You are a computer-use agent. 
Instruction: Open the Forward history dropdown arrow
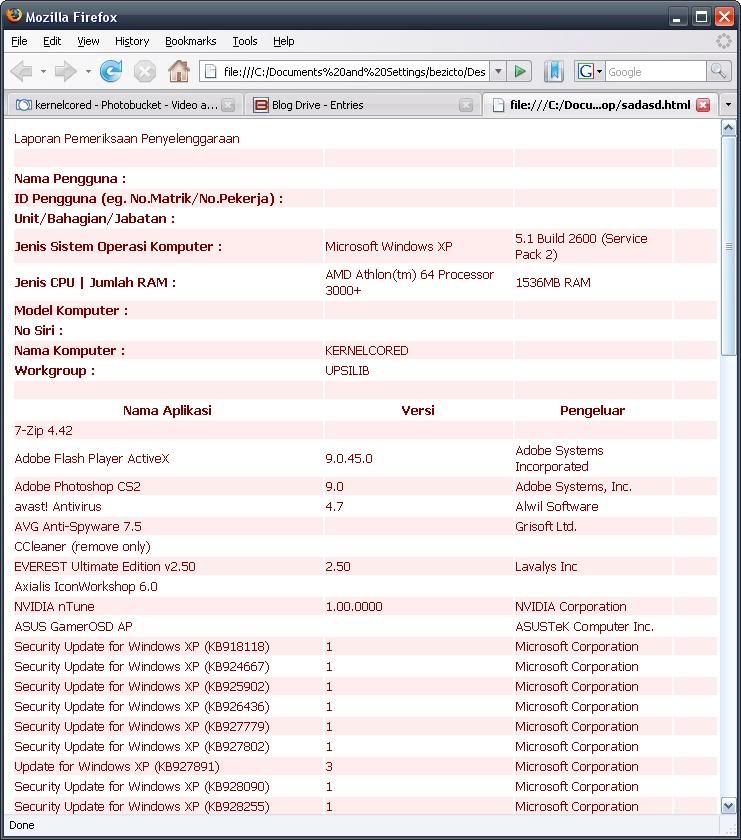(88, 71)
